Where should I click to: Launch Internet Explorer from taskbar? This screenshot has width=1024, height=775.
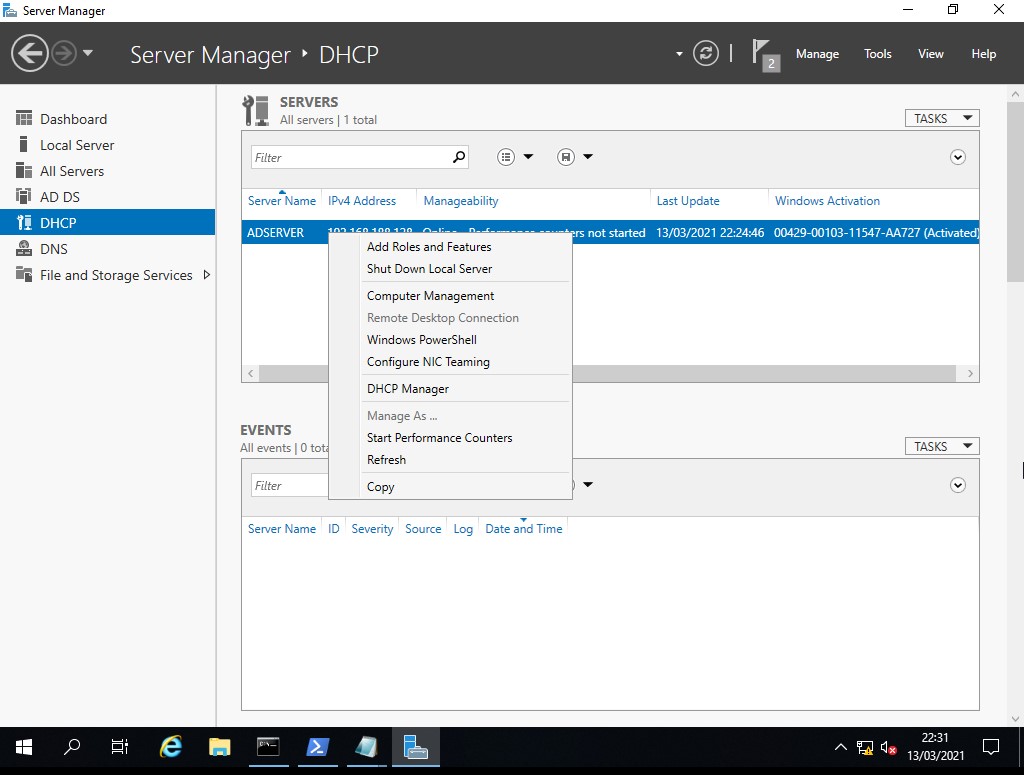click(x=172, y=747)
